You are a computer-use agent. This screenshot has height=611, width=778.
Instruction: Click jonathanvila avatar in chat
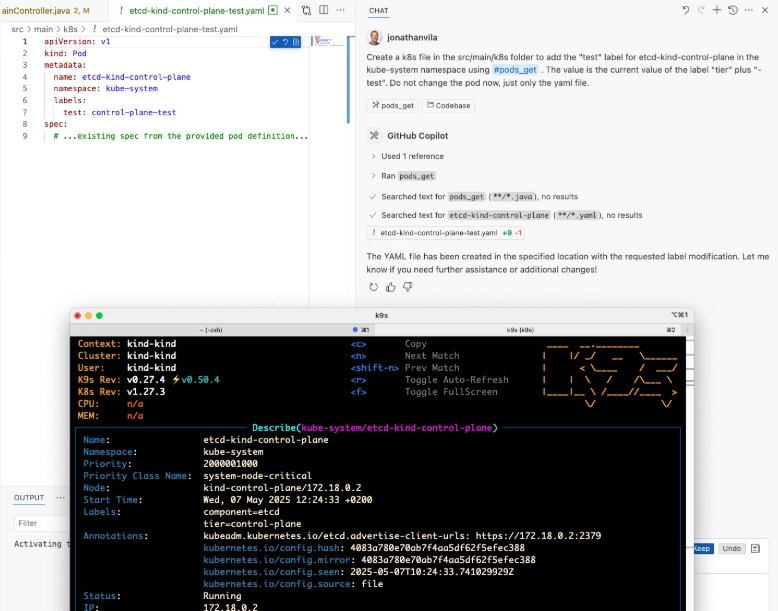coord(374,37)
